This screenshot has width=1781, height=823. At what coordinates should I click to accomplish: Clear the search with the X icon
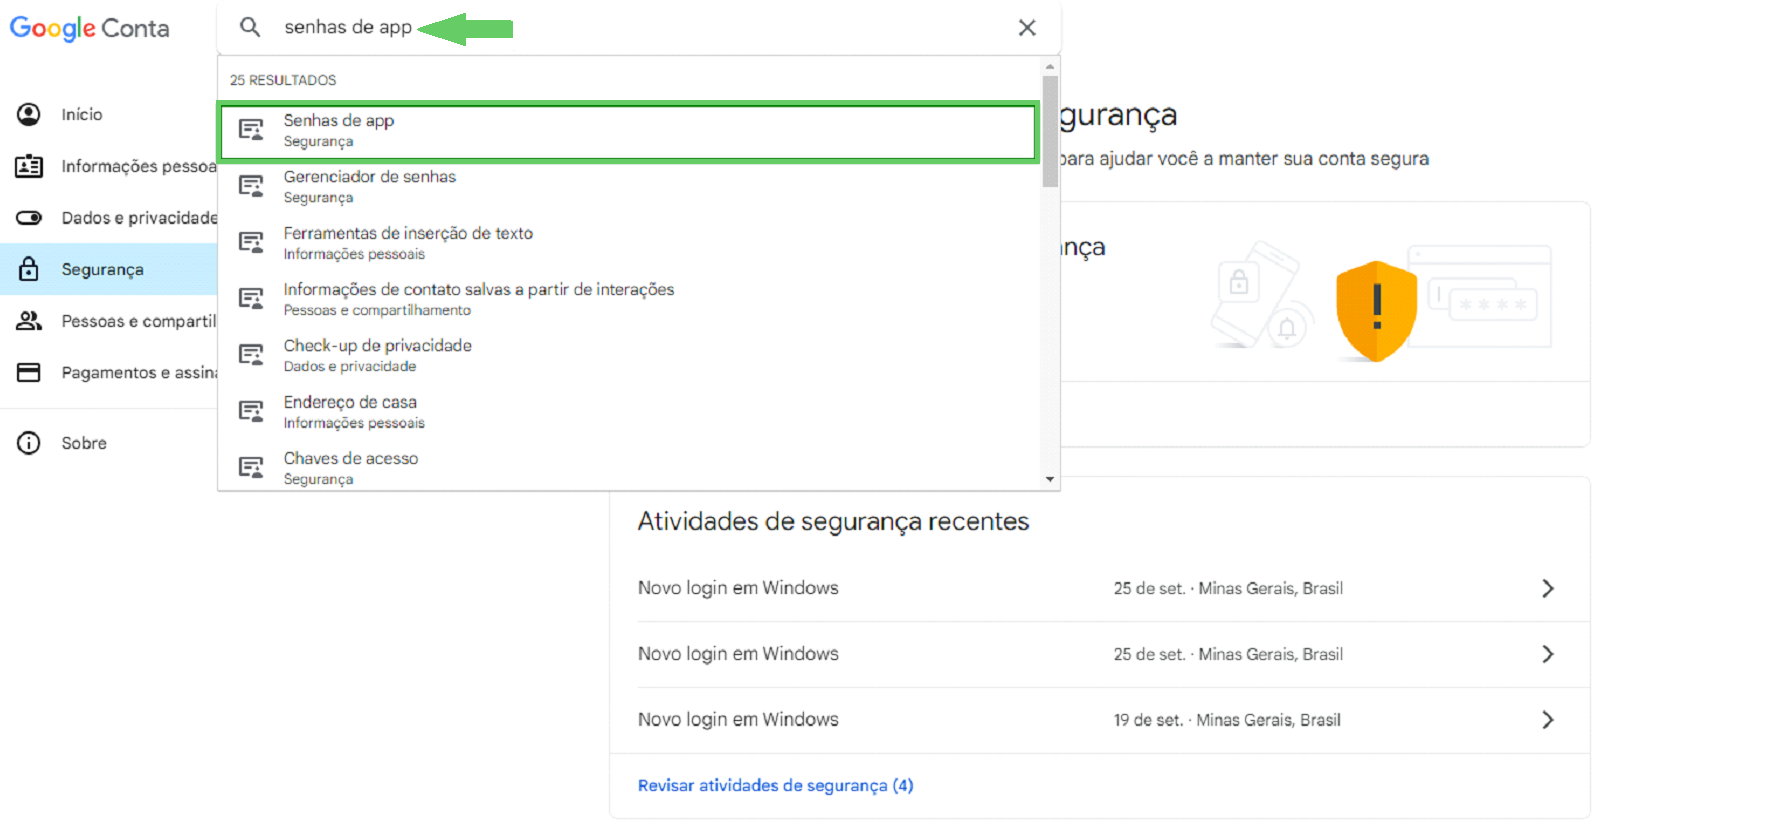coord(1027,28)
